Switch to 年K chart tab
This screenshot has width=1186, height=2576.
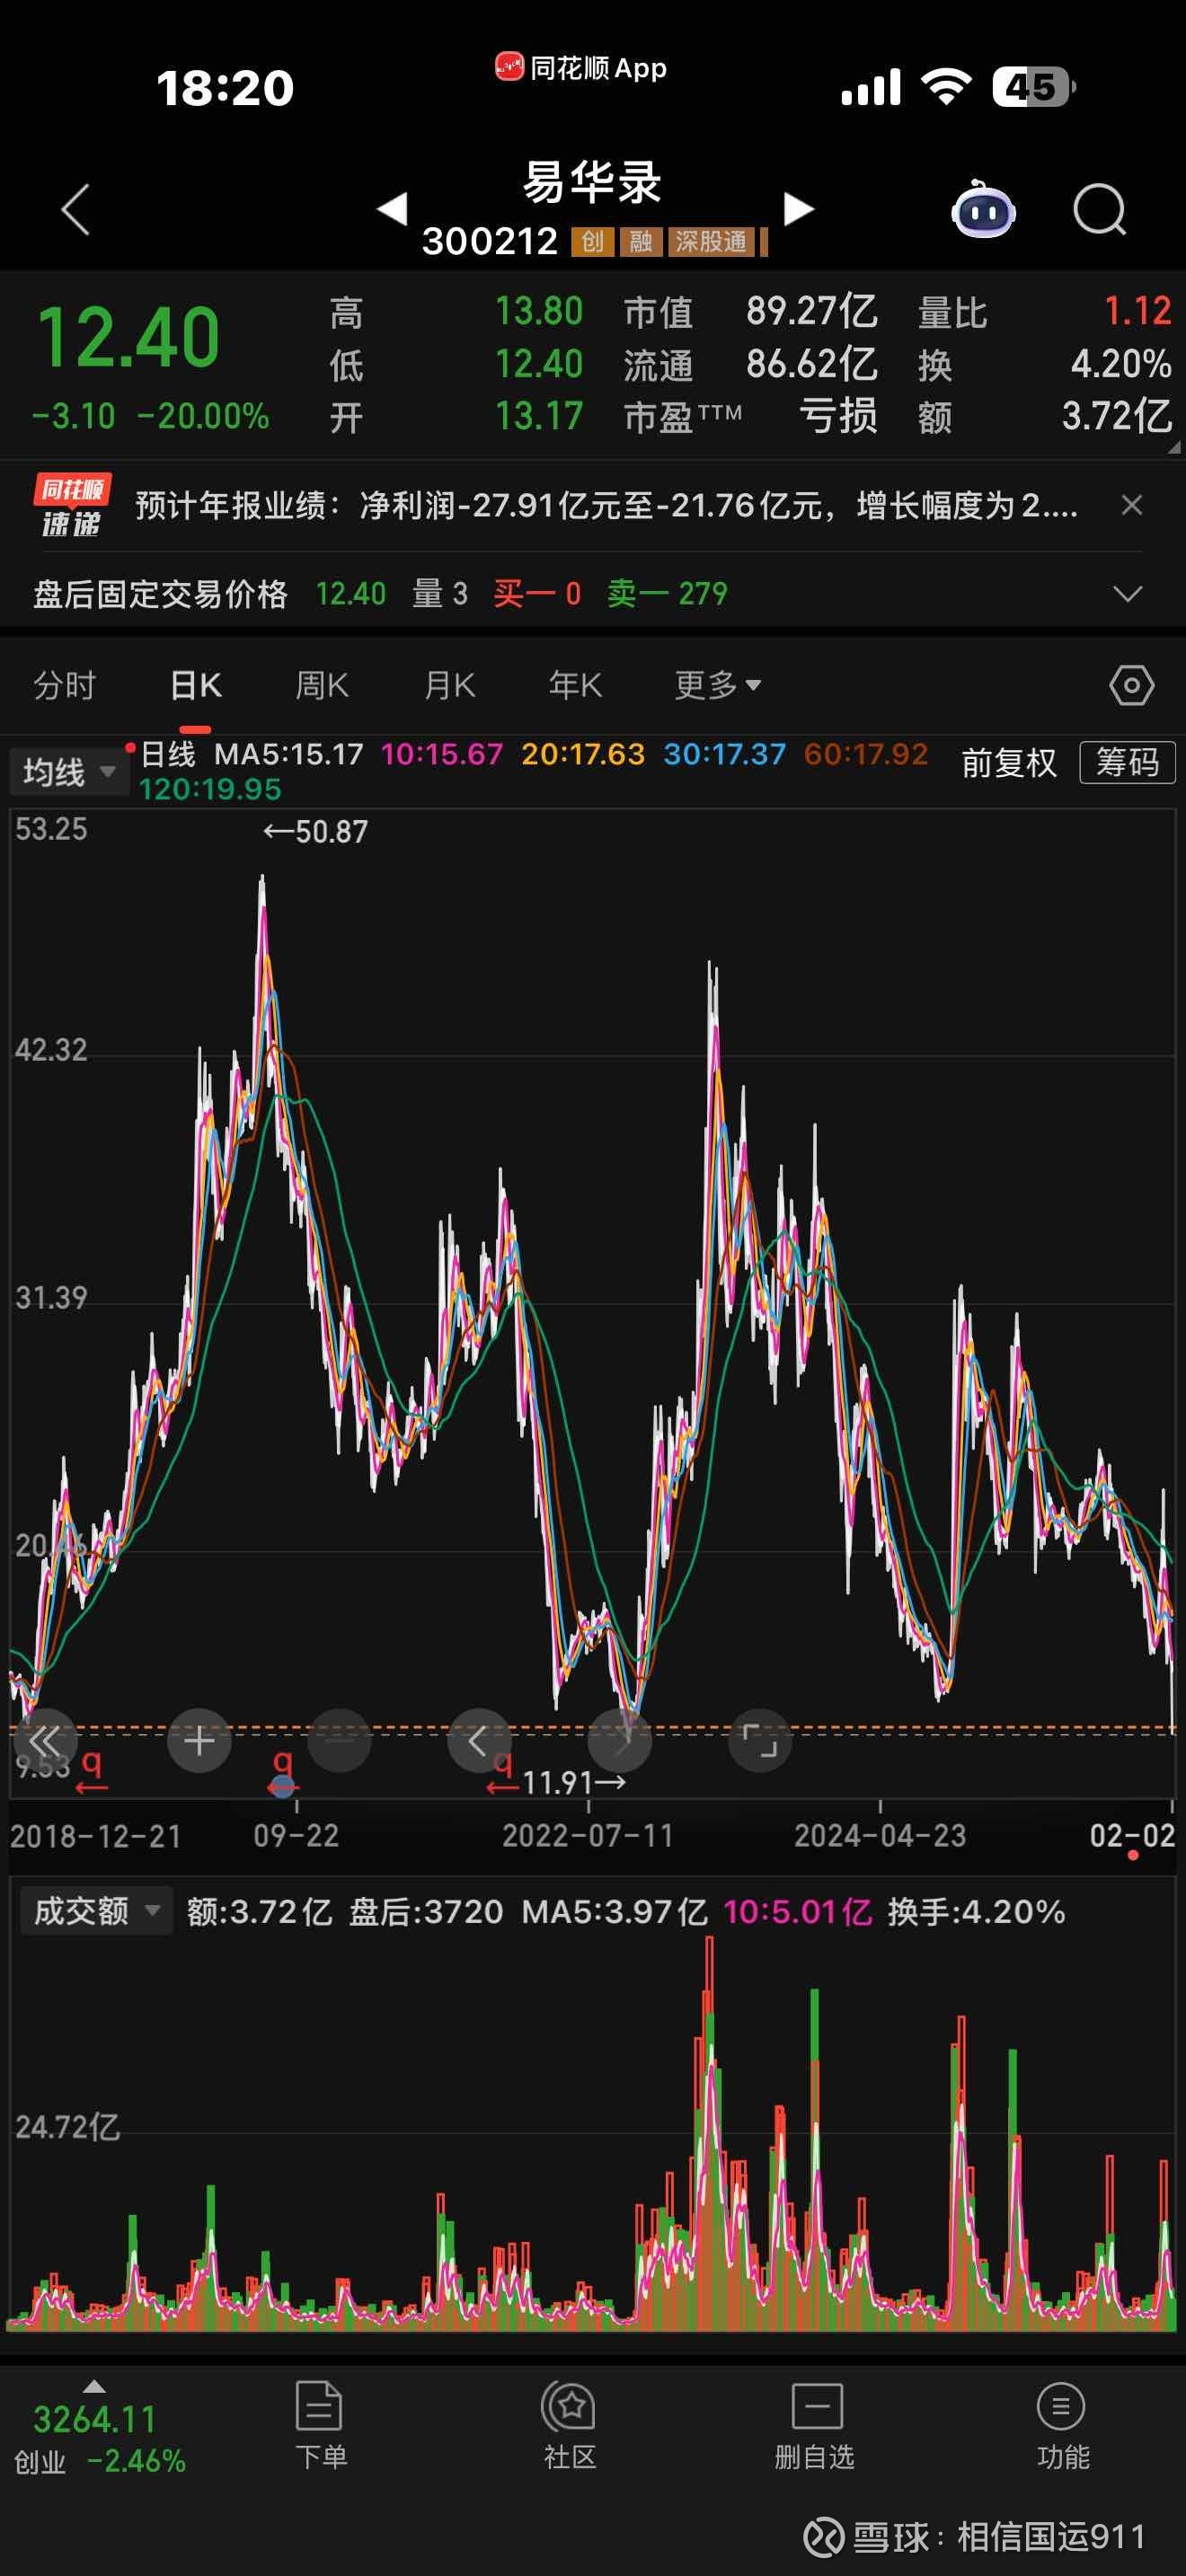click(x=575, y=686)
